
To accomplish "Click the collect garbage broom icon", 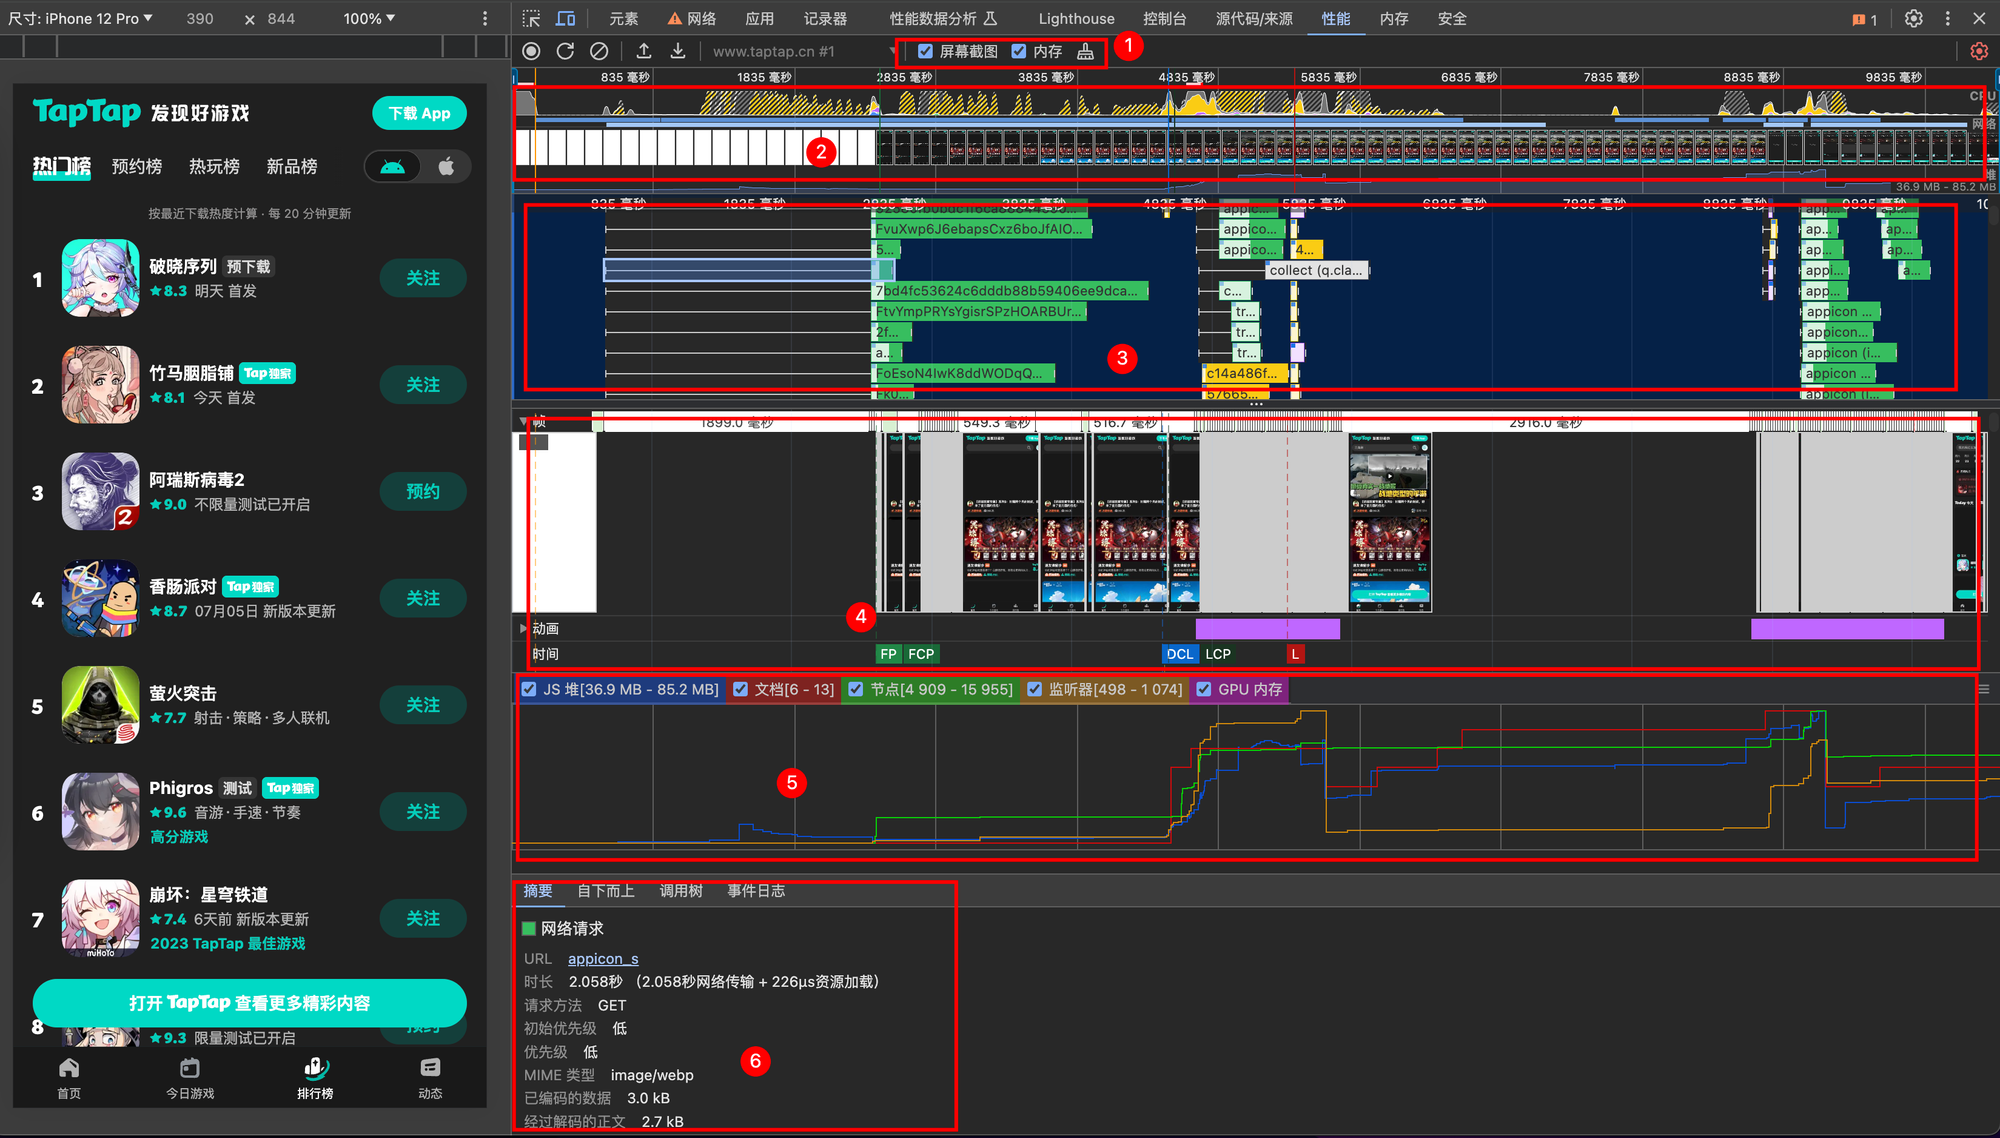I will pyautogui.click(x=1085, y=51).
